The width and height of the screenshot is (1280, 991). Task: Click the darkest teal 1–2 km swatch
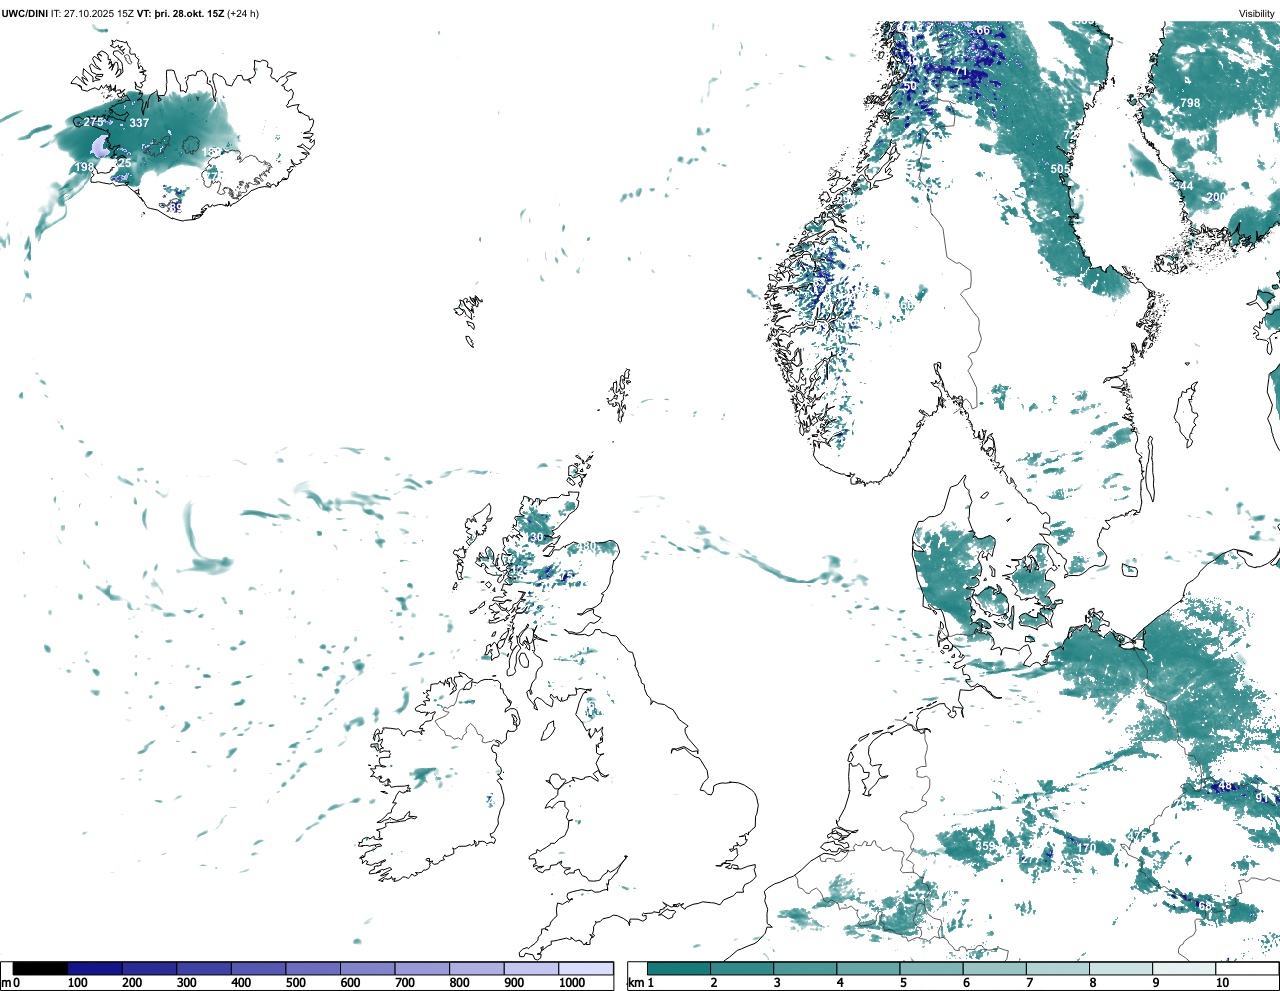(x=679, y=969)
